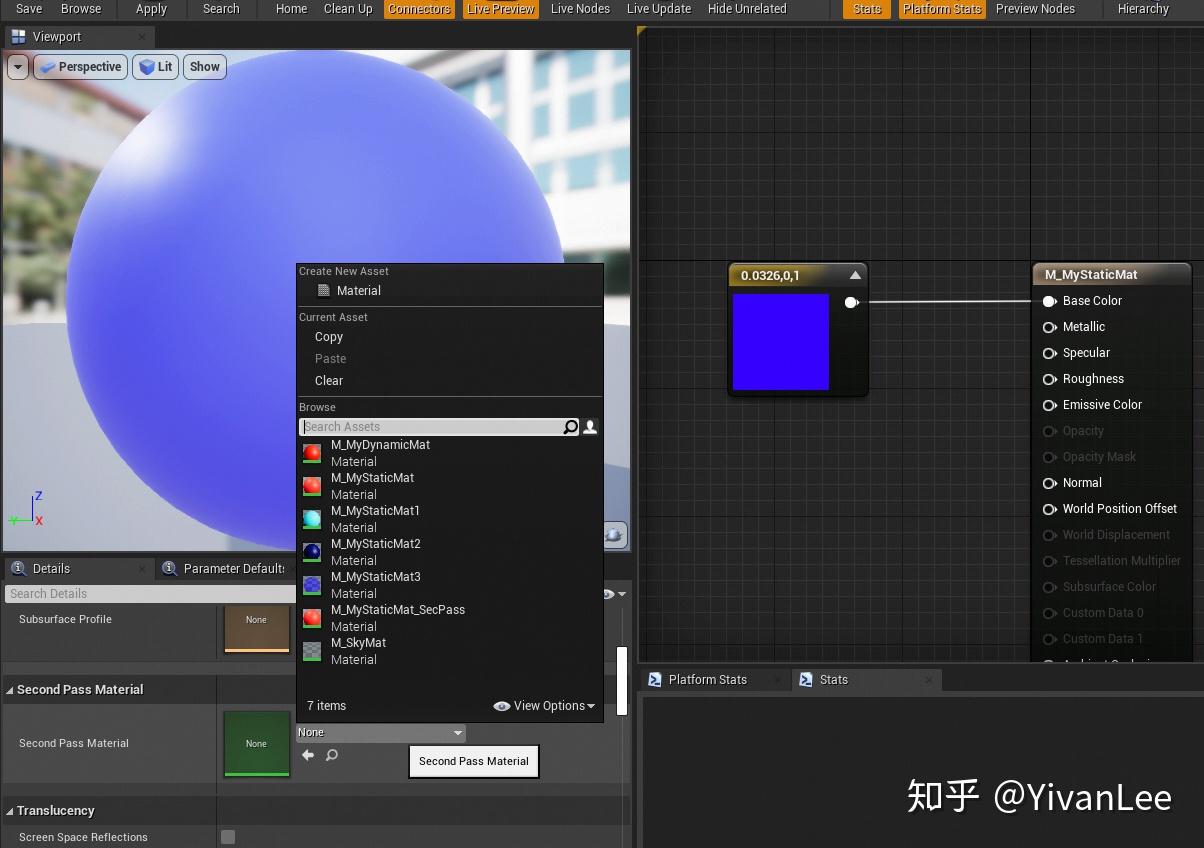This screenshot has width=1204, height=848.
Task: Enable Screen Space Reflections checkbox
Action: 227,837
